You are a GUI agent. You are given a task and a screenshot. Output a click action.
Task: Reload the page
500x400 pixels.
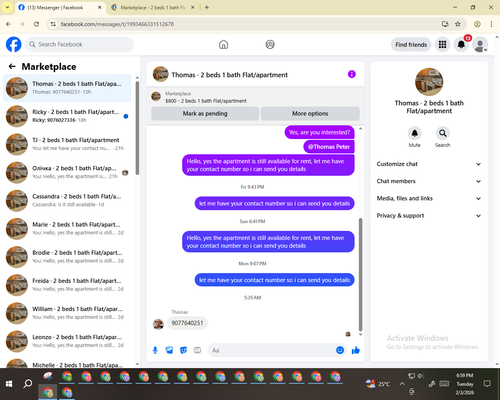coord(36,24)
